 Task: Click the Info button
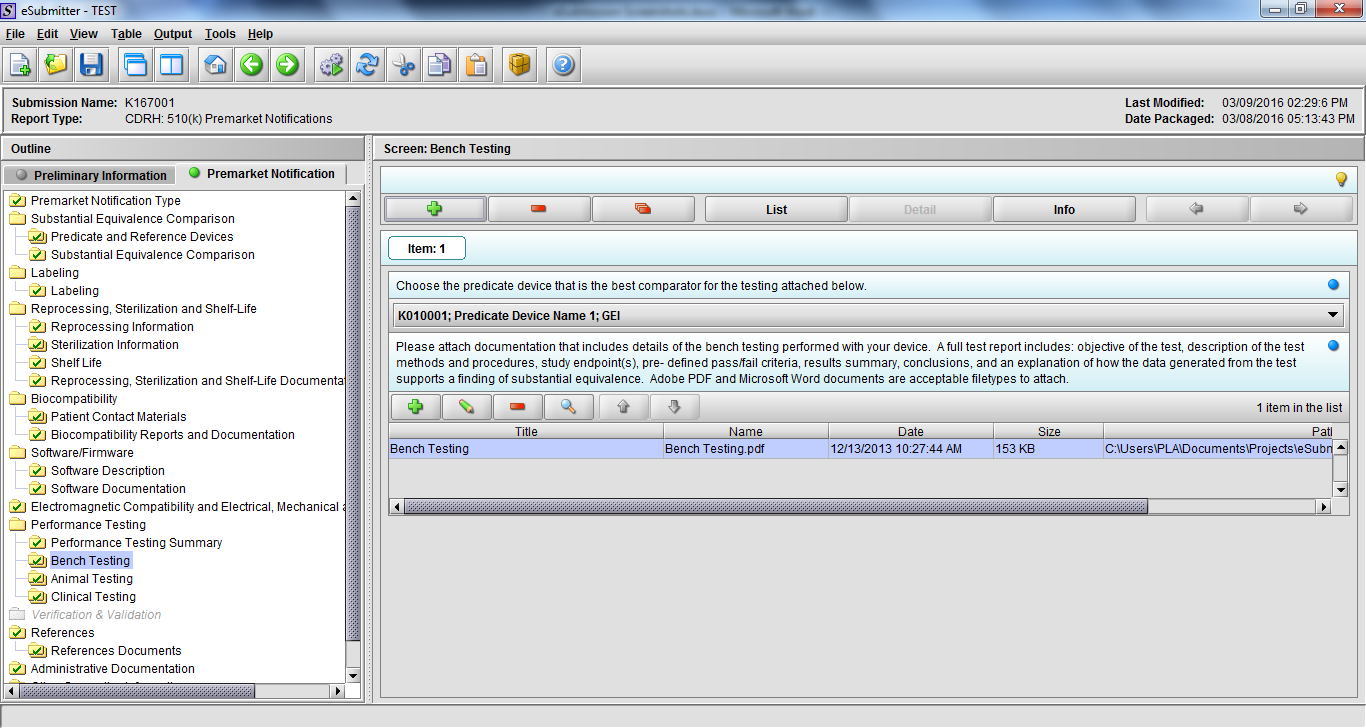click(x=1064, y=209)
